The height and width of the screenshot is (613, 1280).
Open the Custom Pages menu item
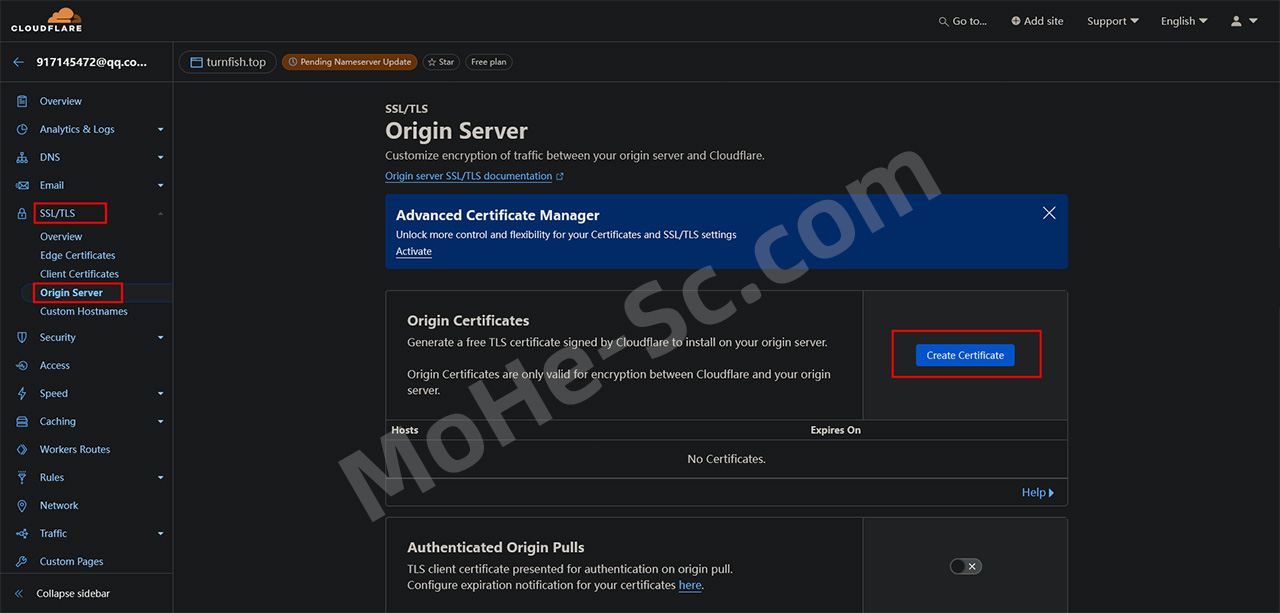(72, 562)
